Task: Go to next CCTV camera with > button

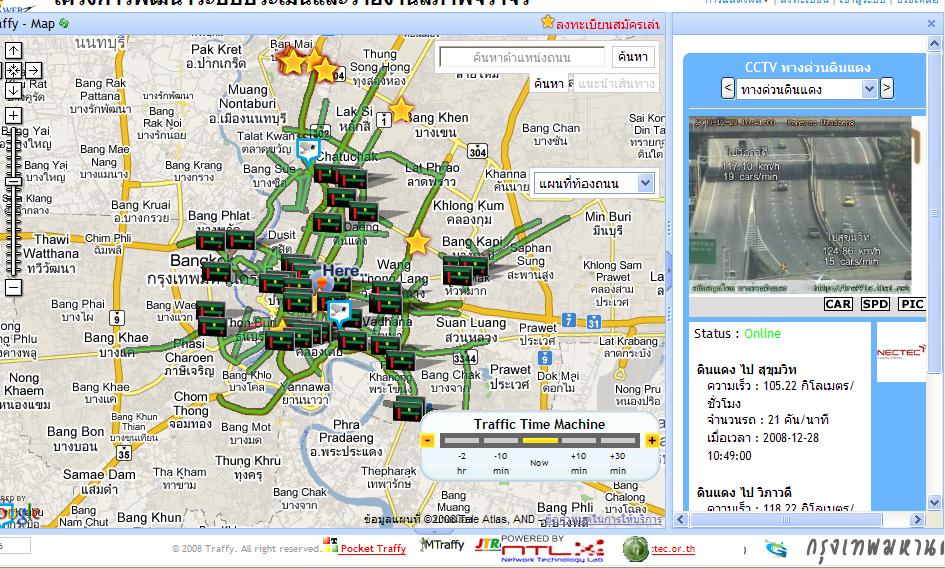Action: point(886,90)
